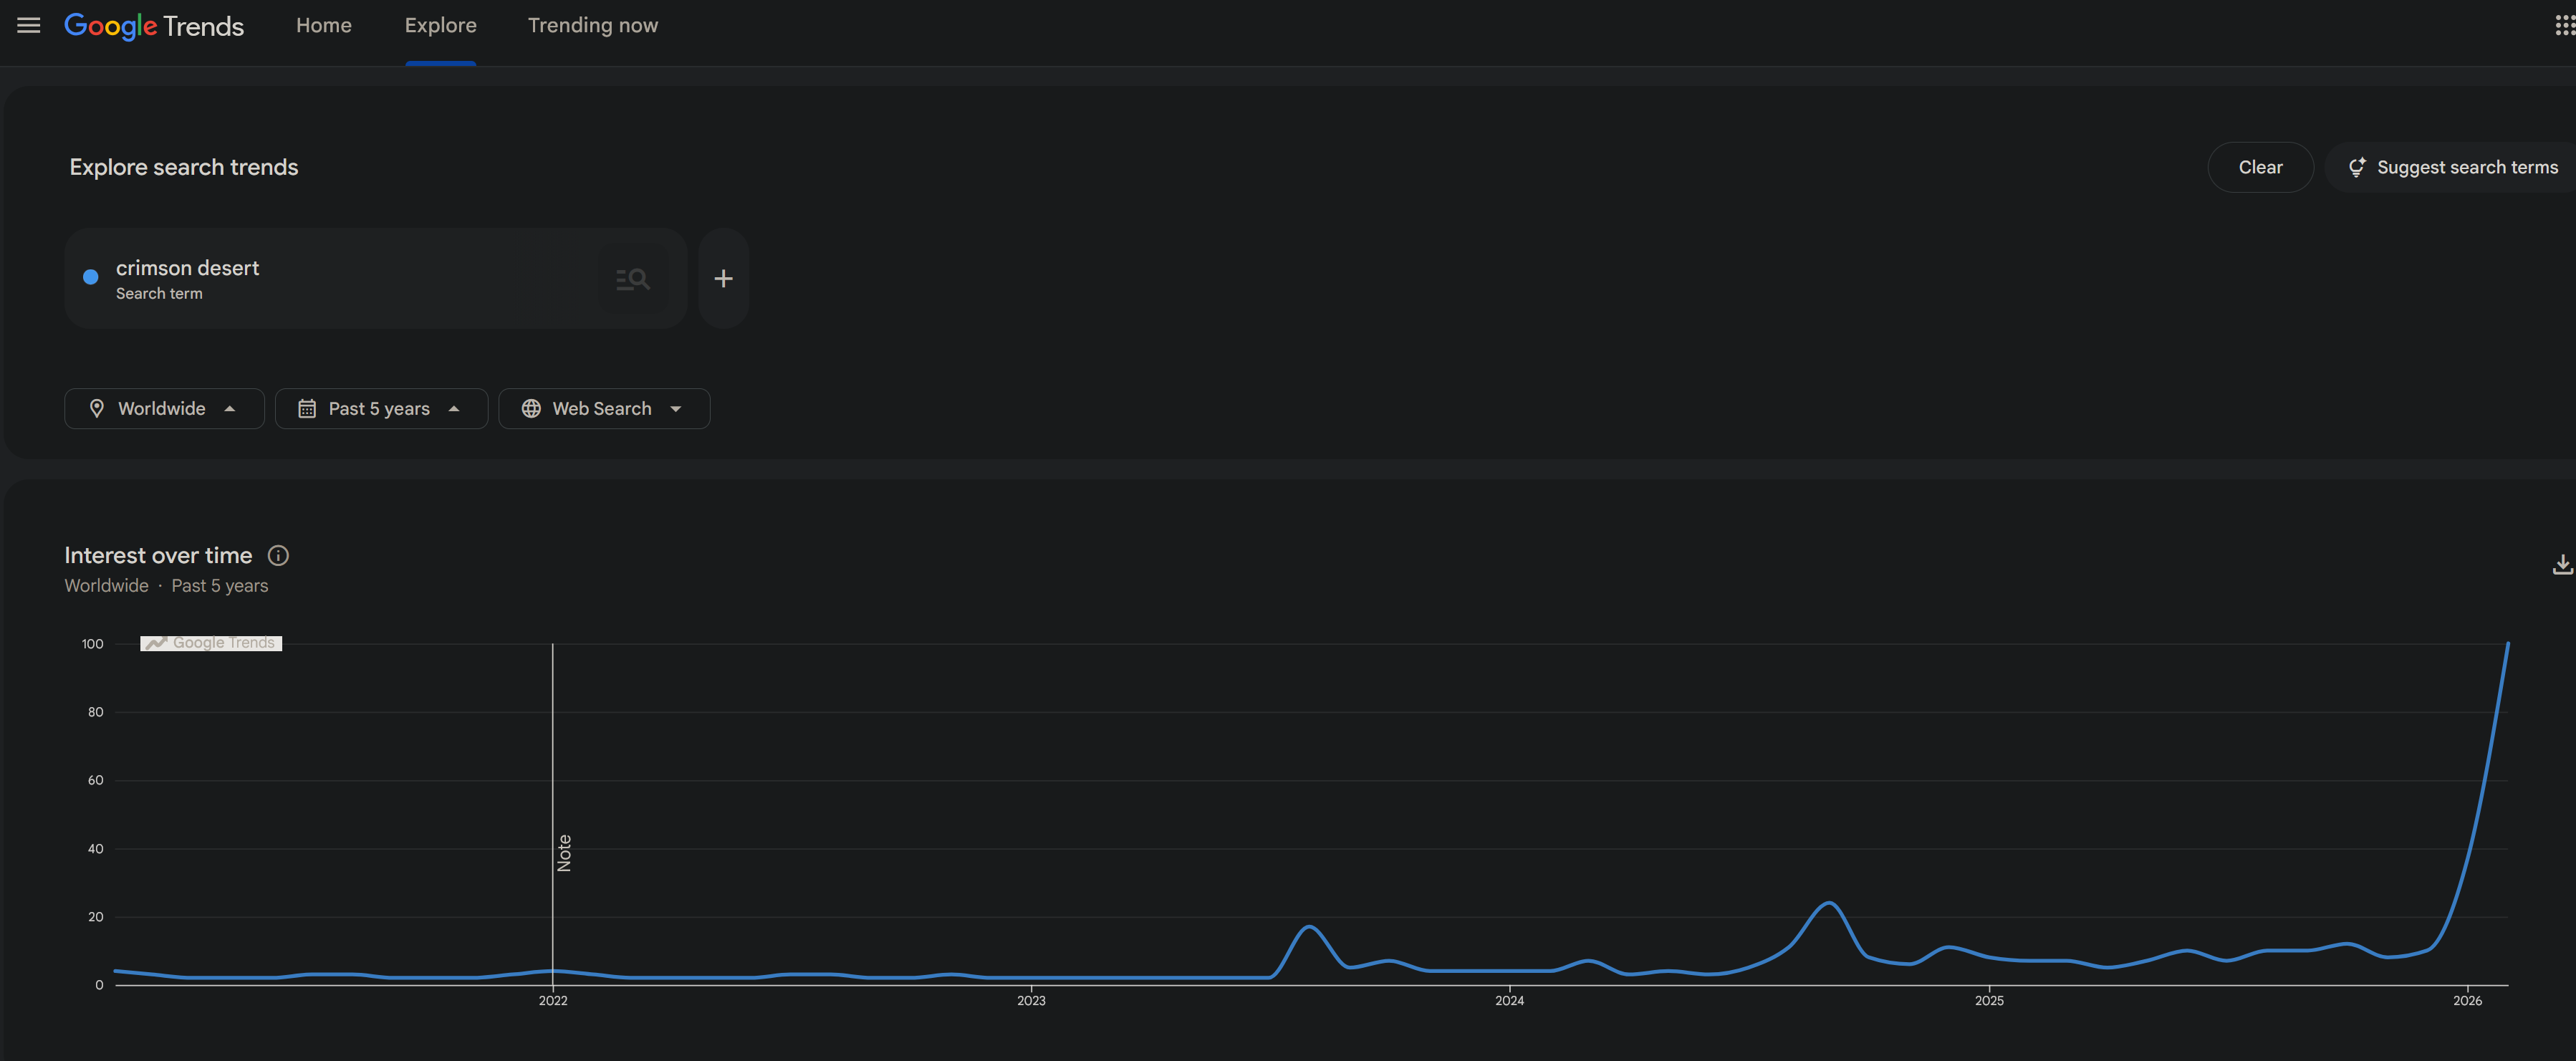Click the Google Trends logo

click(x=154, y=26)
